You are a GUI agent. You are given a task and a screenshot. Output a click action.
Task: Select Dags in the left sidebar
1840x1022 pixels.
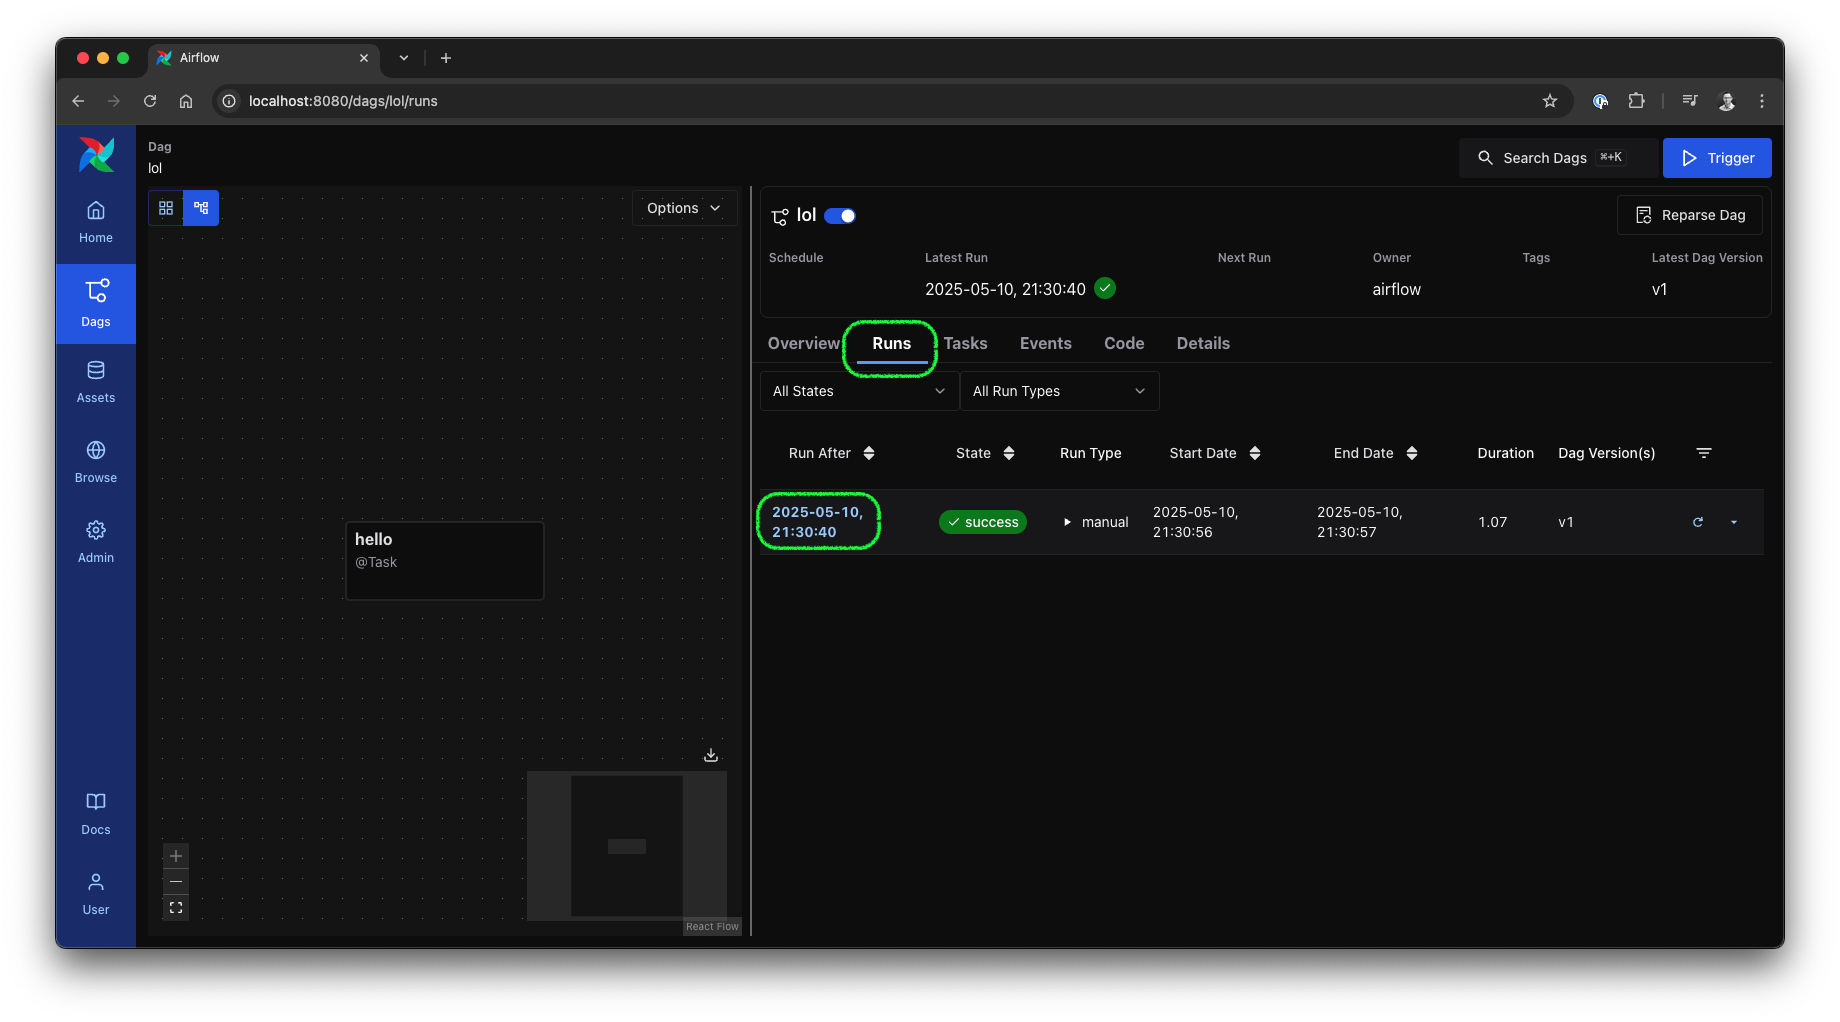point(95,303)
